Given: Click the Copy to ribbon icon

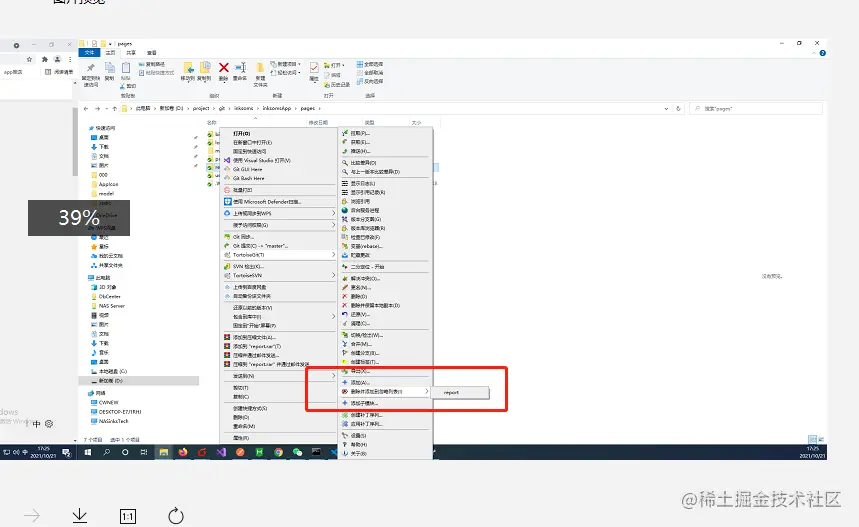Looking at the screenshot, I should point(204,68).
